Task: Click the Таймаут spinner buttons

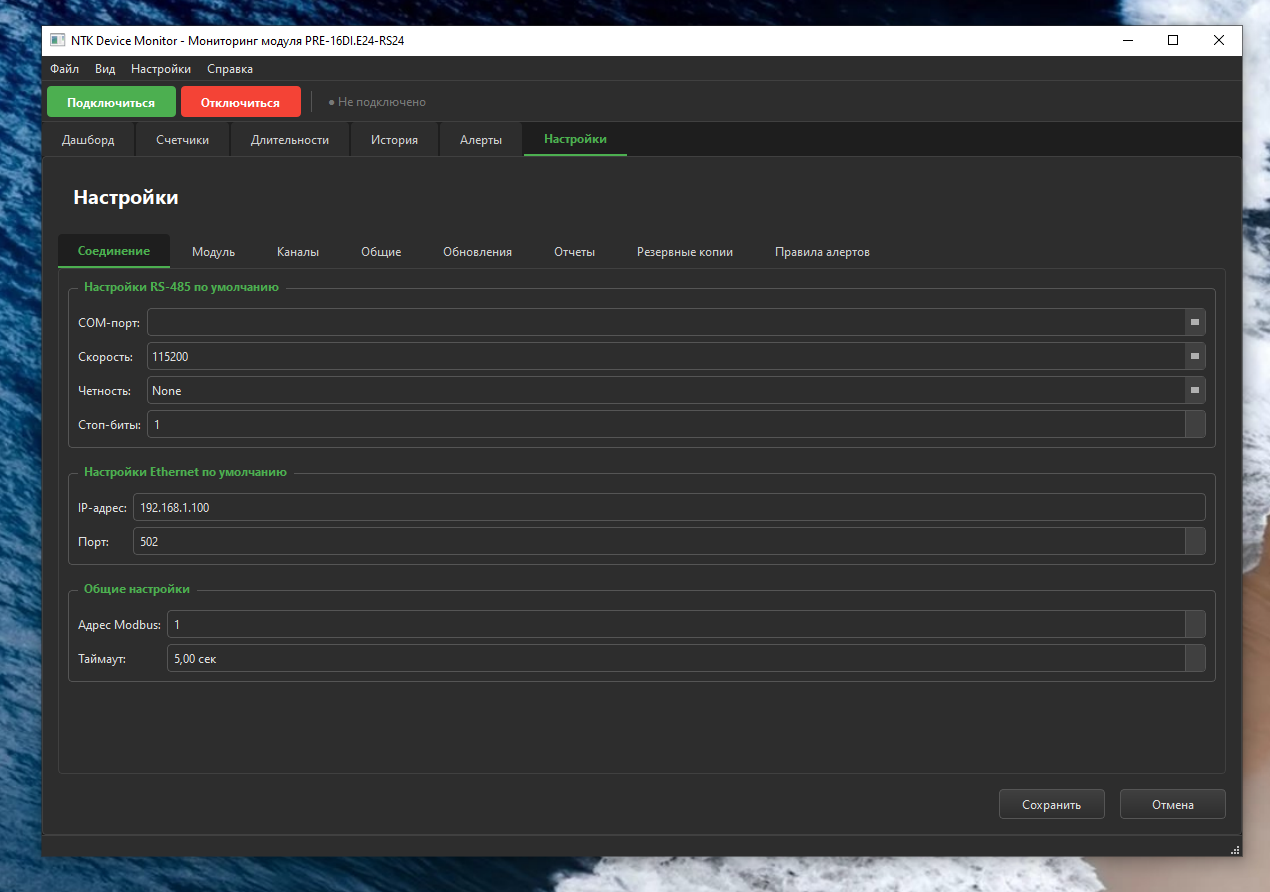Action: 1194,658
